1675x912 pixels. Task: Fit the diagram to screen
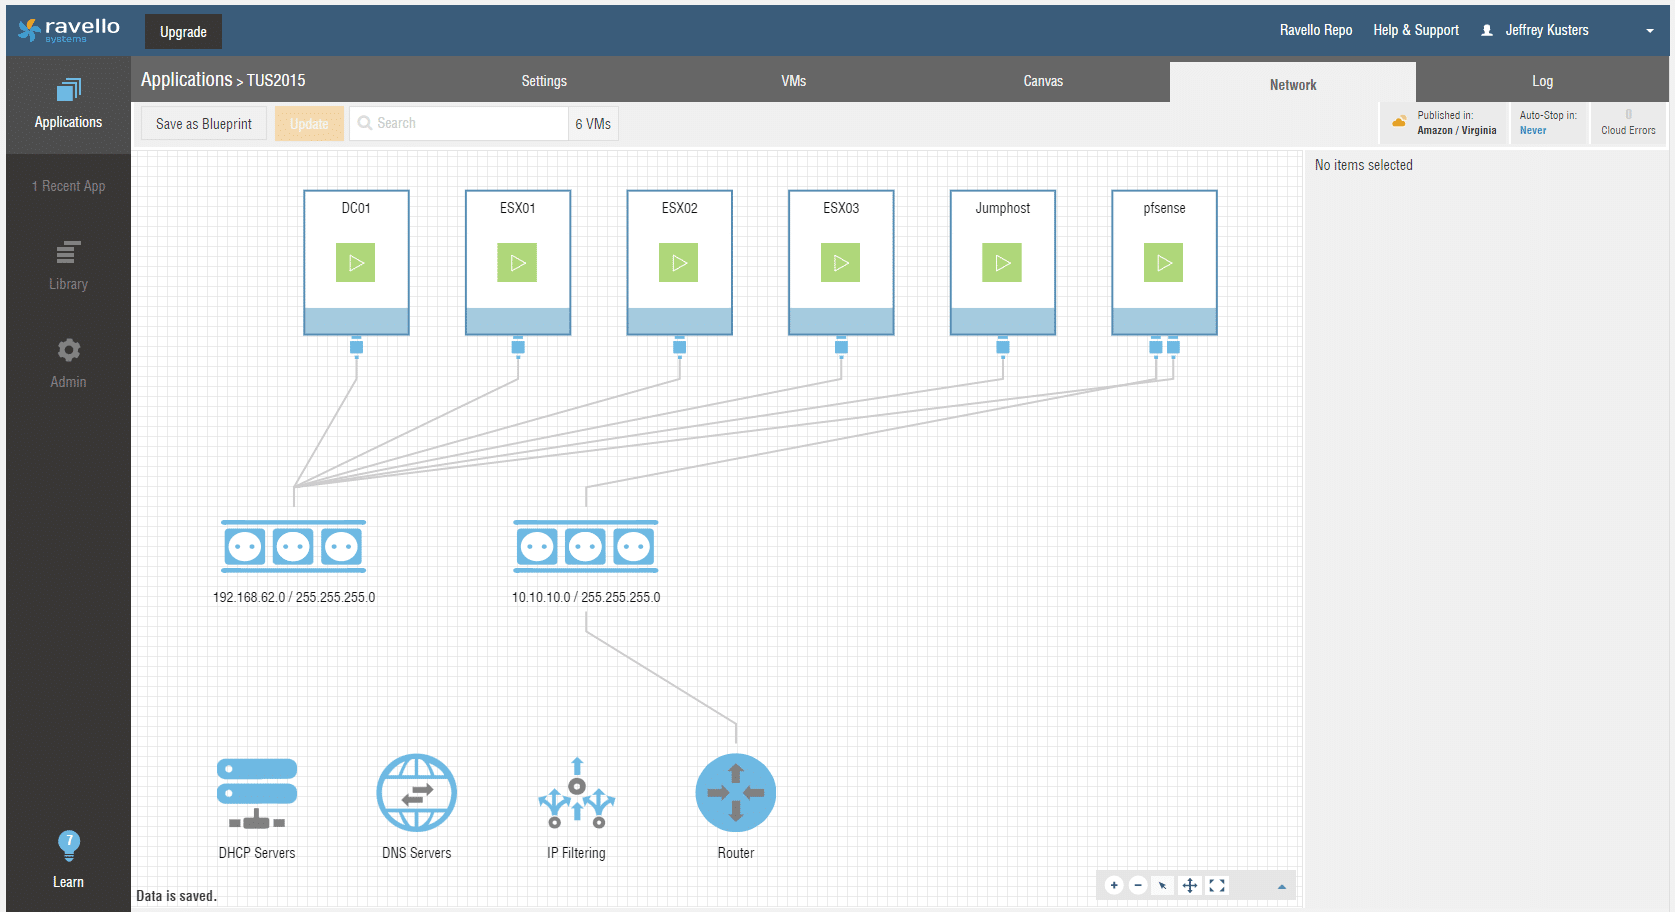click(1217, 885)
